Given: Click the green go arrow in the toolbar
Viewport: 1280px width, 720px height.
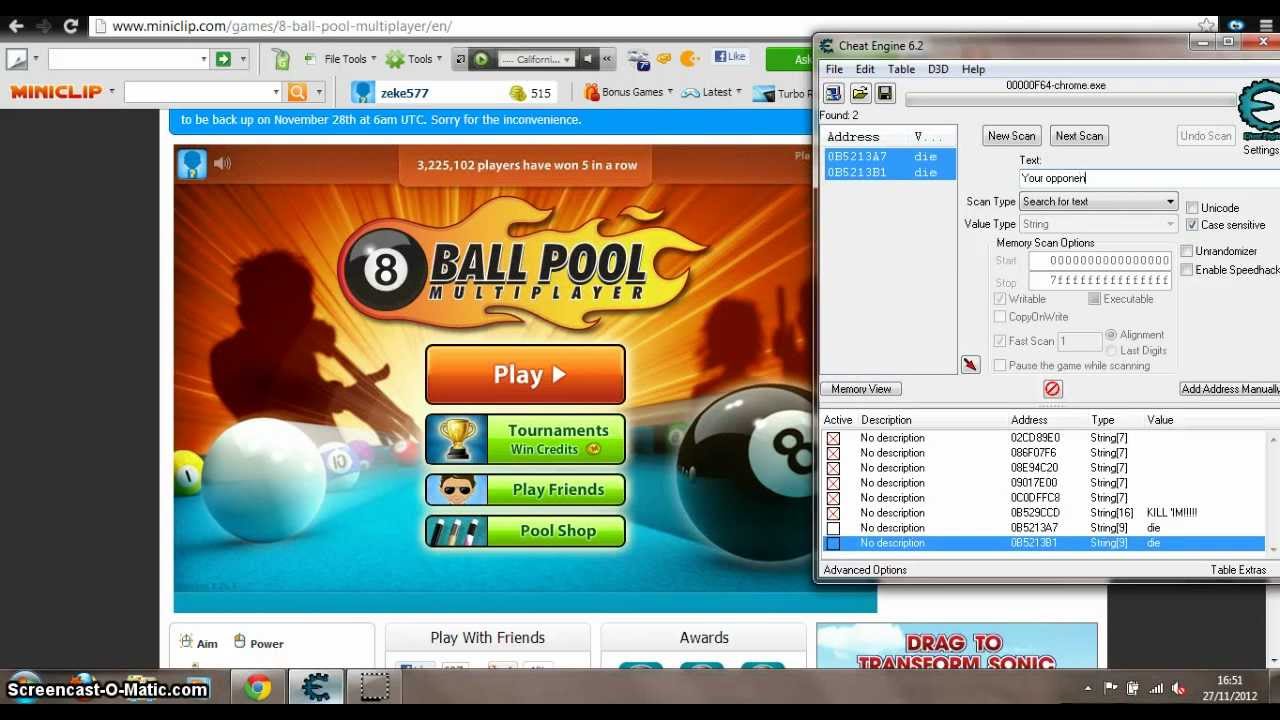Looking at the screenshot, I should click(223, 59).
